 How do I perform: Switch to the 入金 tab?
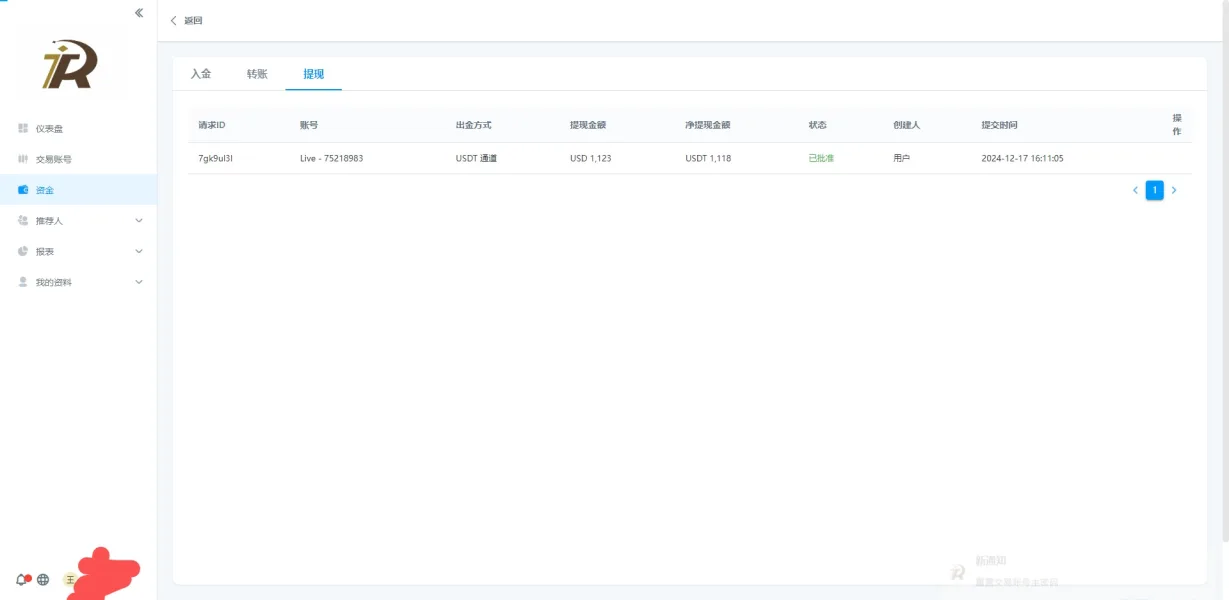tap(201, 74)
